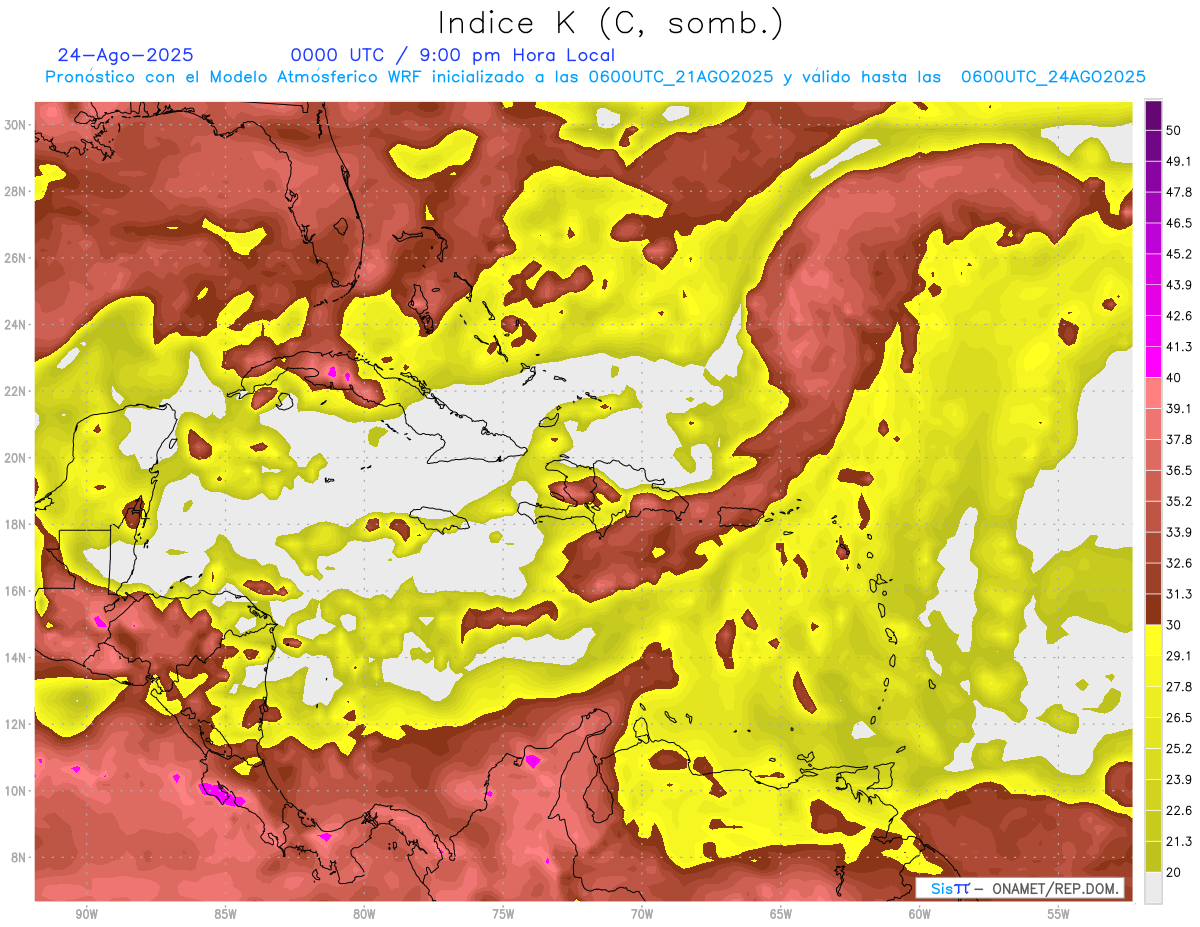Screen dimensions: 1200x927
Task: Click the color scale value "25.2"
Action: tap(1179, 749)
